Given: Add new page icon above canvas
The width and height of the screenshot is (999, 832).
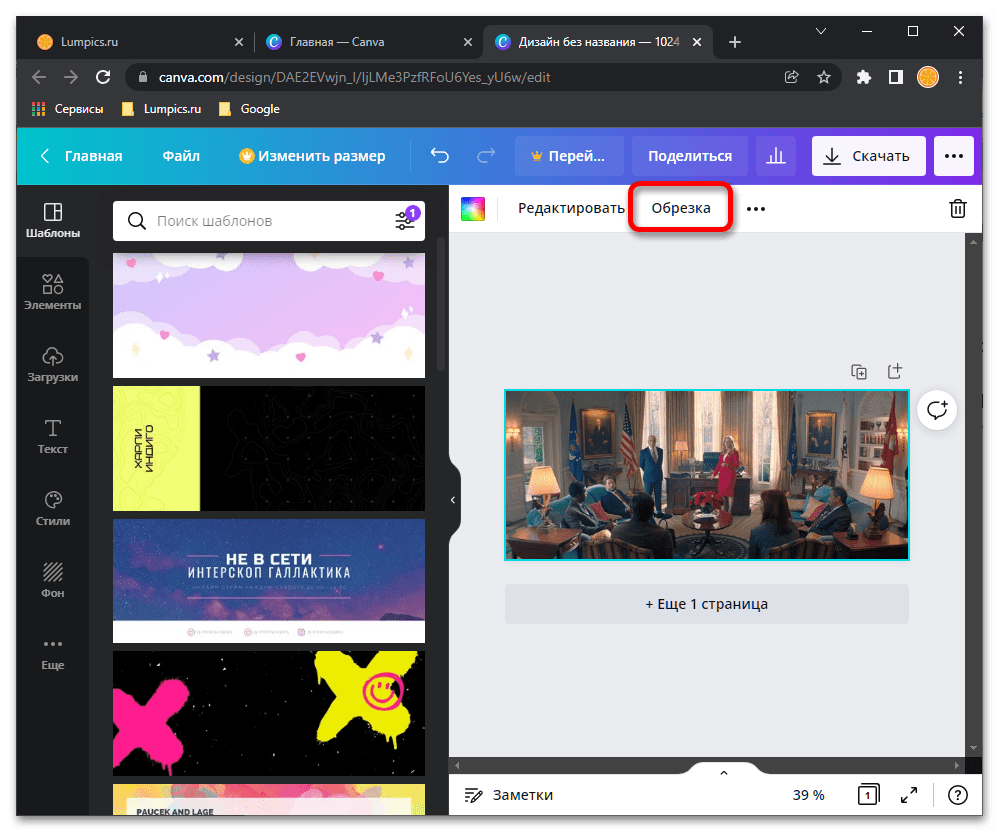Looking at the screenshot, I should pyautogui.click(x=895, y=371).
